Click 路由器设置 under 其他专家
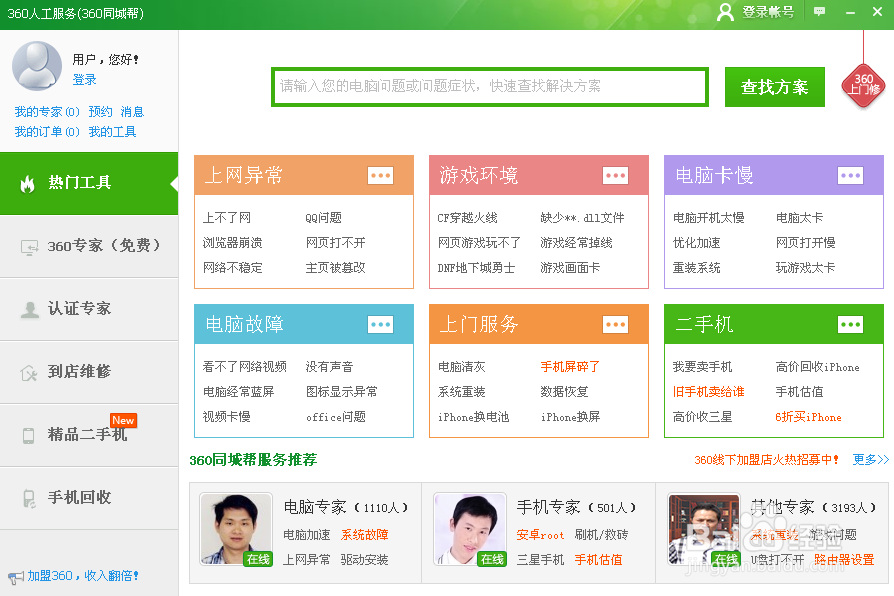The height and width of the screenshot is (596, 894). (x=844, y=559)
